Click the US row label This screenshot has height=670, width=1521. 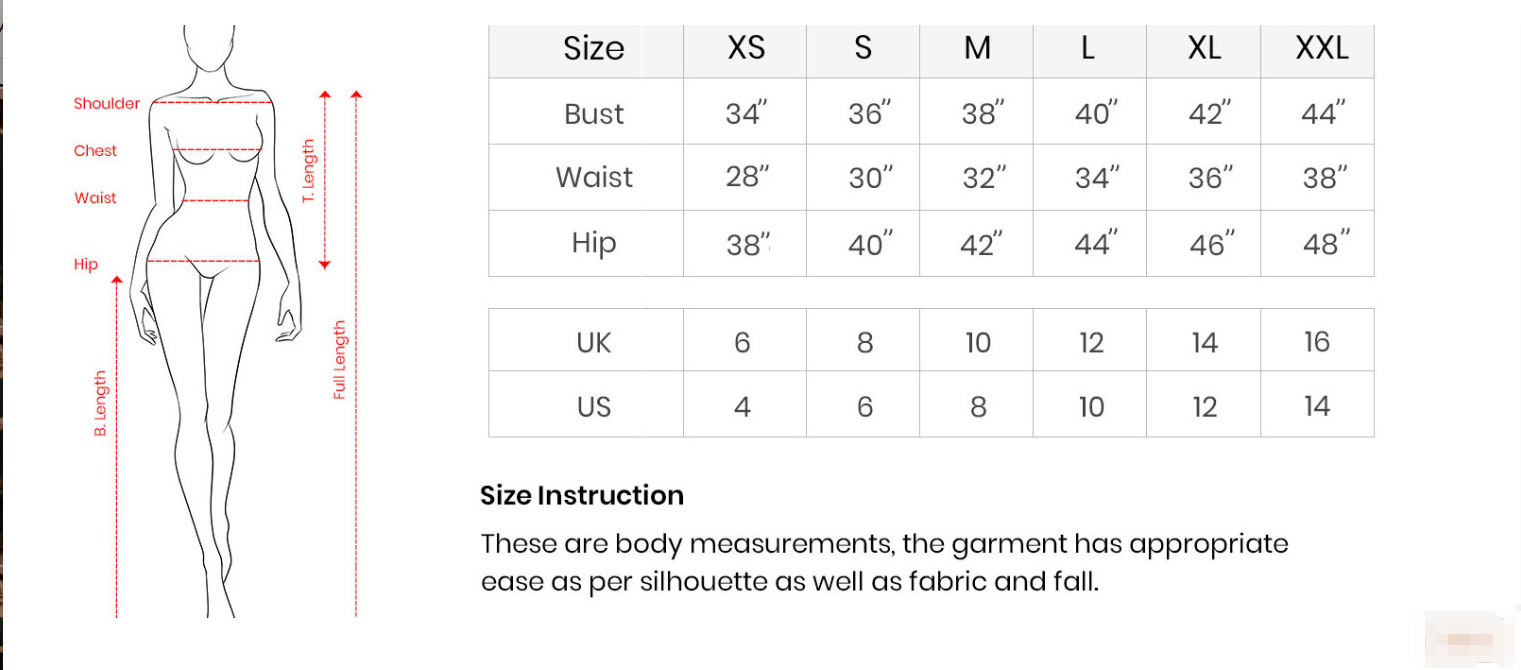pos(593,406)
